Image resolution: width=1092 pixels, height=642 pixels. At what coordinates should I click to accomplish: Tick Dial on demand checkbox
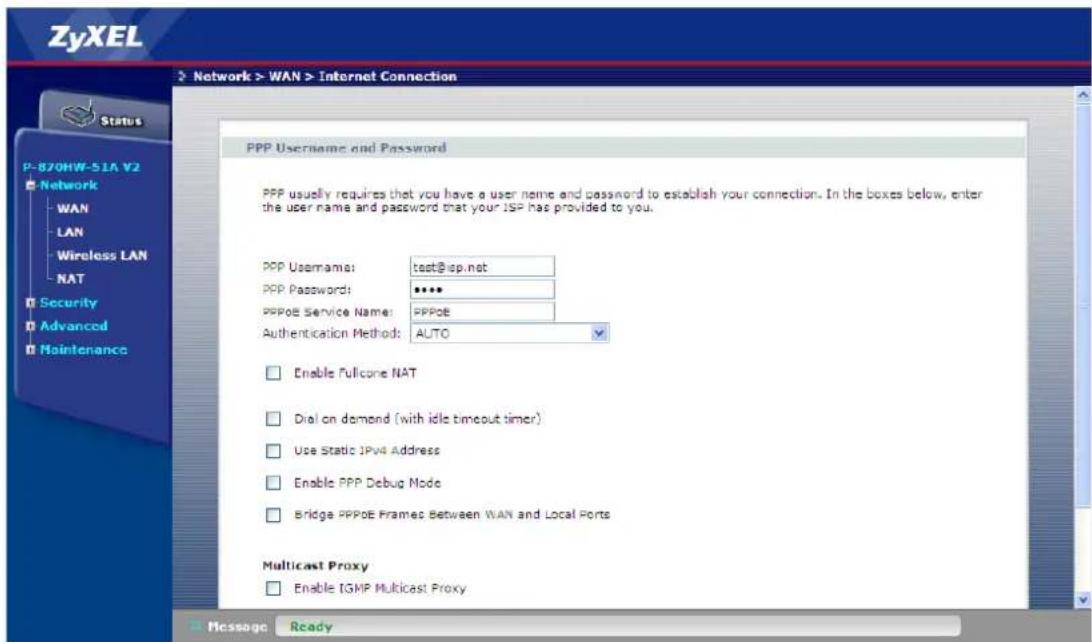click(x=273, y=418)
